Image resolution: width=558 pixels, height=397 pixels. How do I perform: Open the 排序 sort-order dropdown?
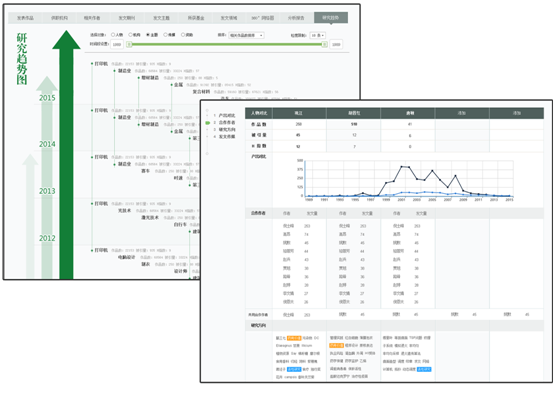click(246, 35)
